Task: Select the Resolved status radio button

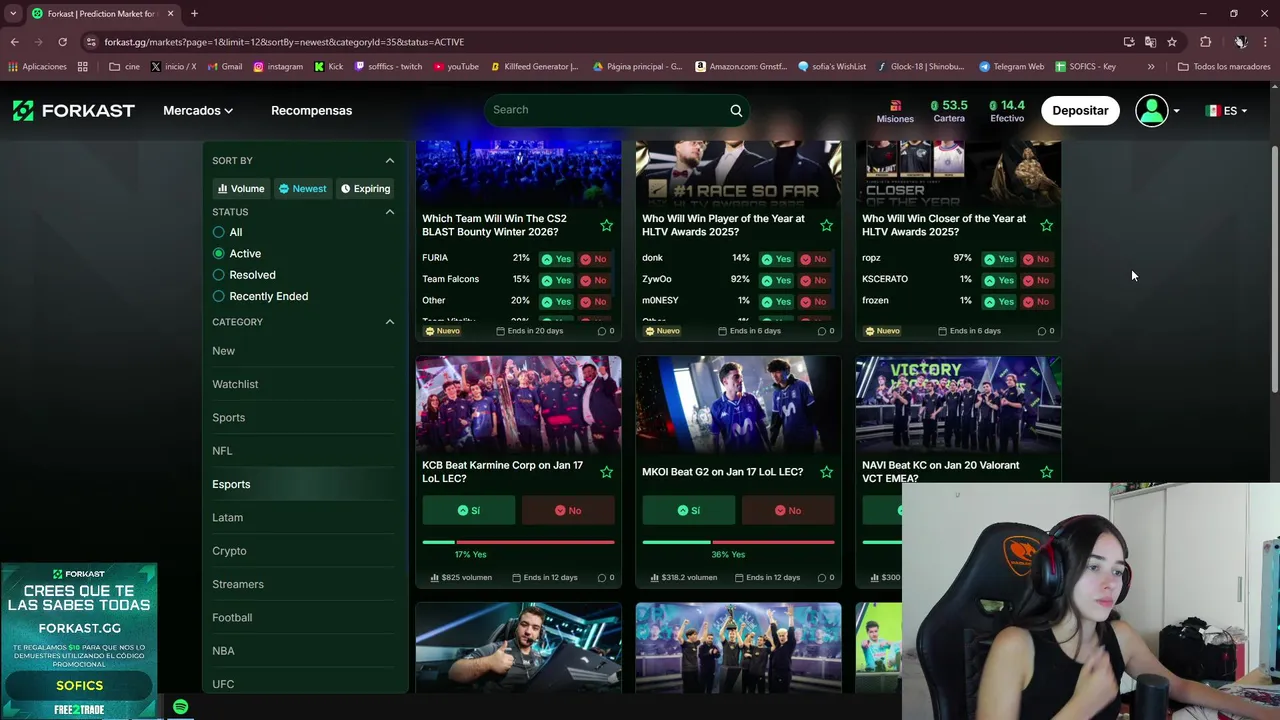Action: point(218,275)
